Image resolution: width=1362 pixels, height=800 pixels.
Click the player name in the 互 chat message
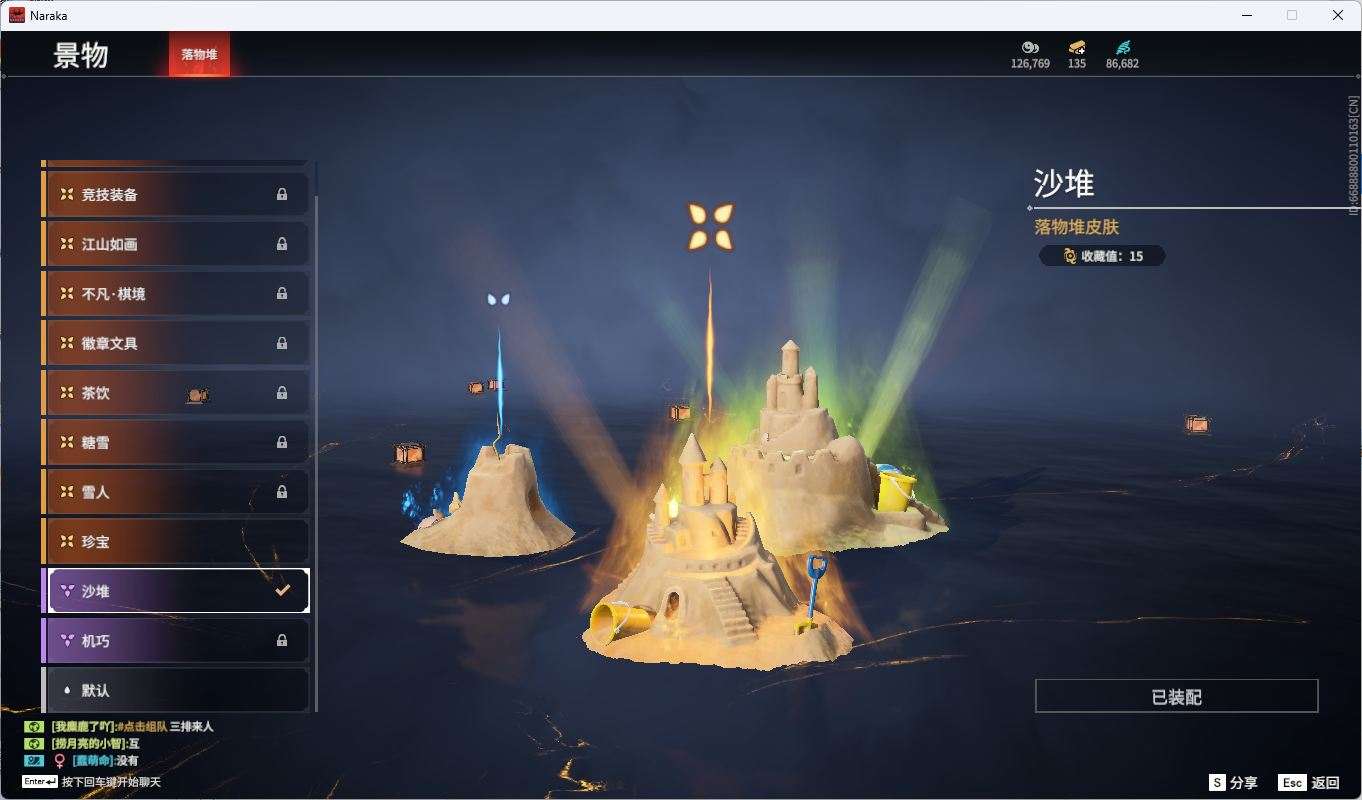(88, 744)
